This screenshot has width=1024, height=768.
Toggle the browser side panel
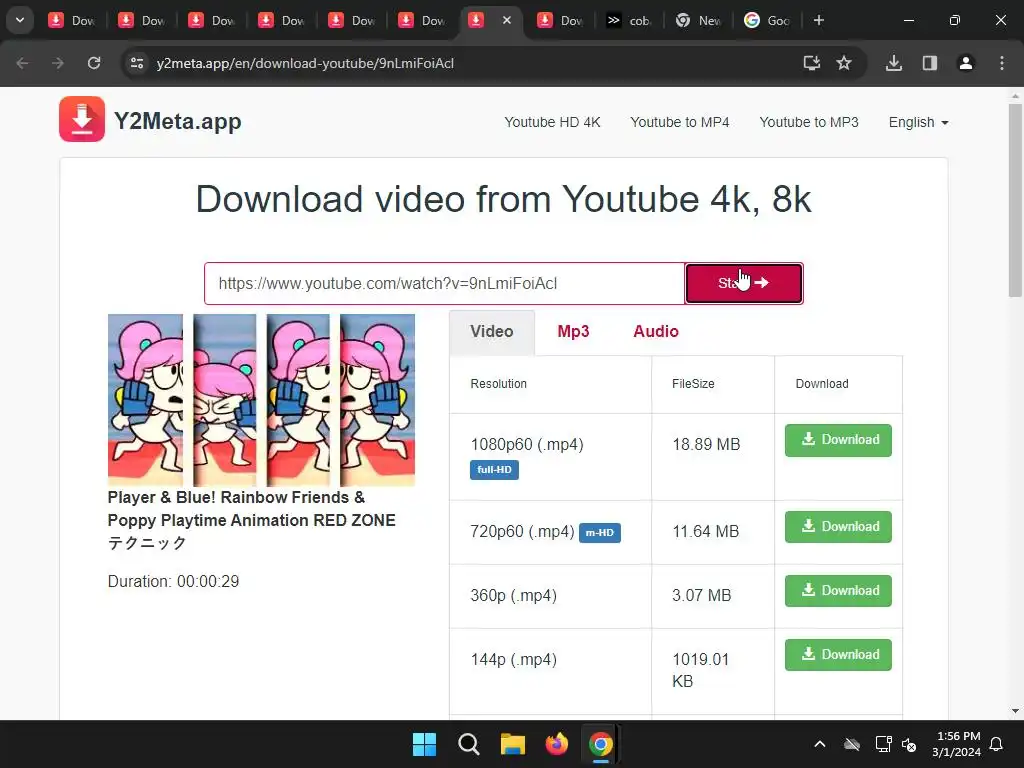[x=929, y=63]
